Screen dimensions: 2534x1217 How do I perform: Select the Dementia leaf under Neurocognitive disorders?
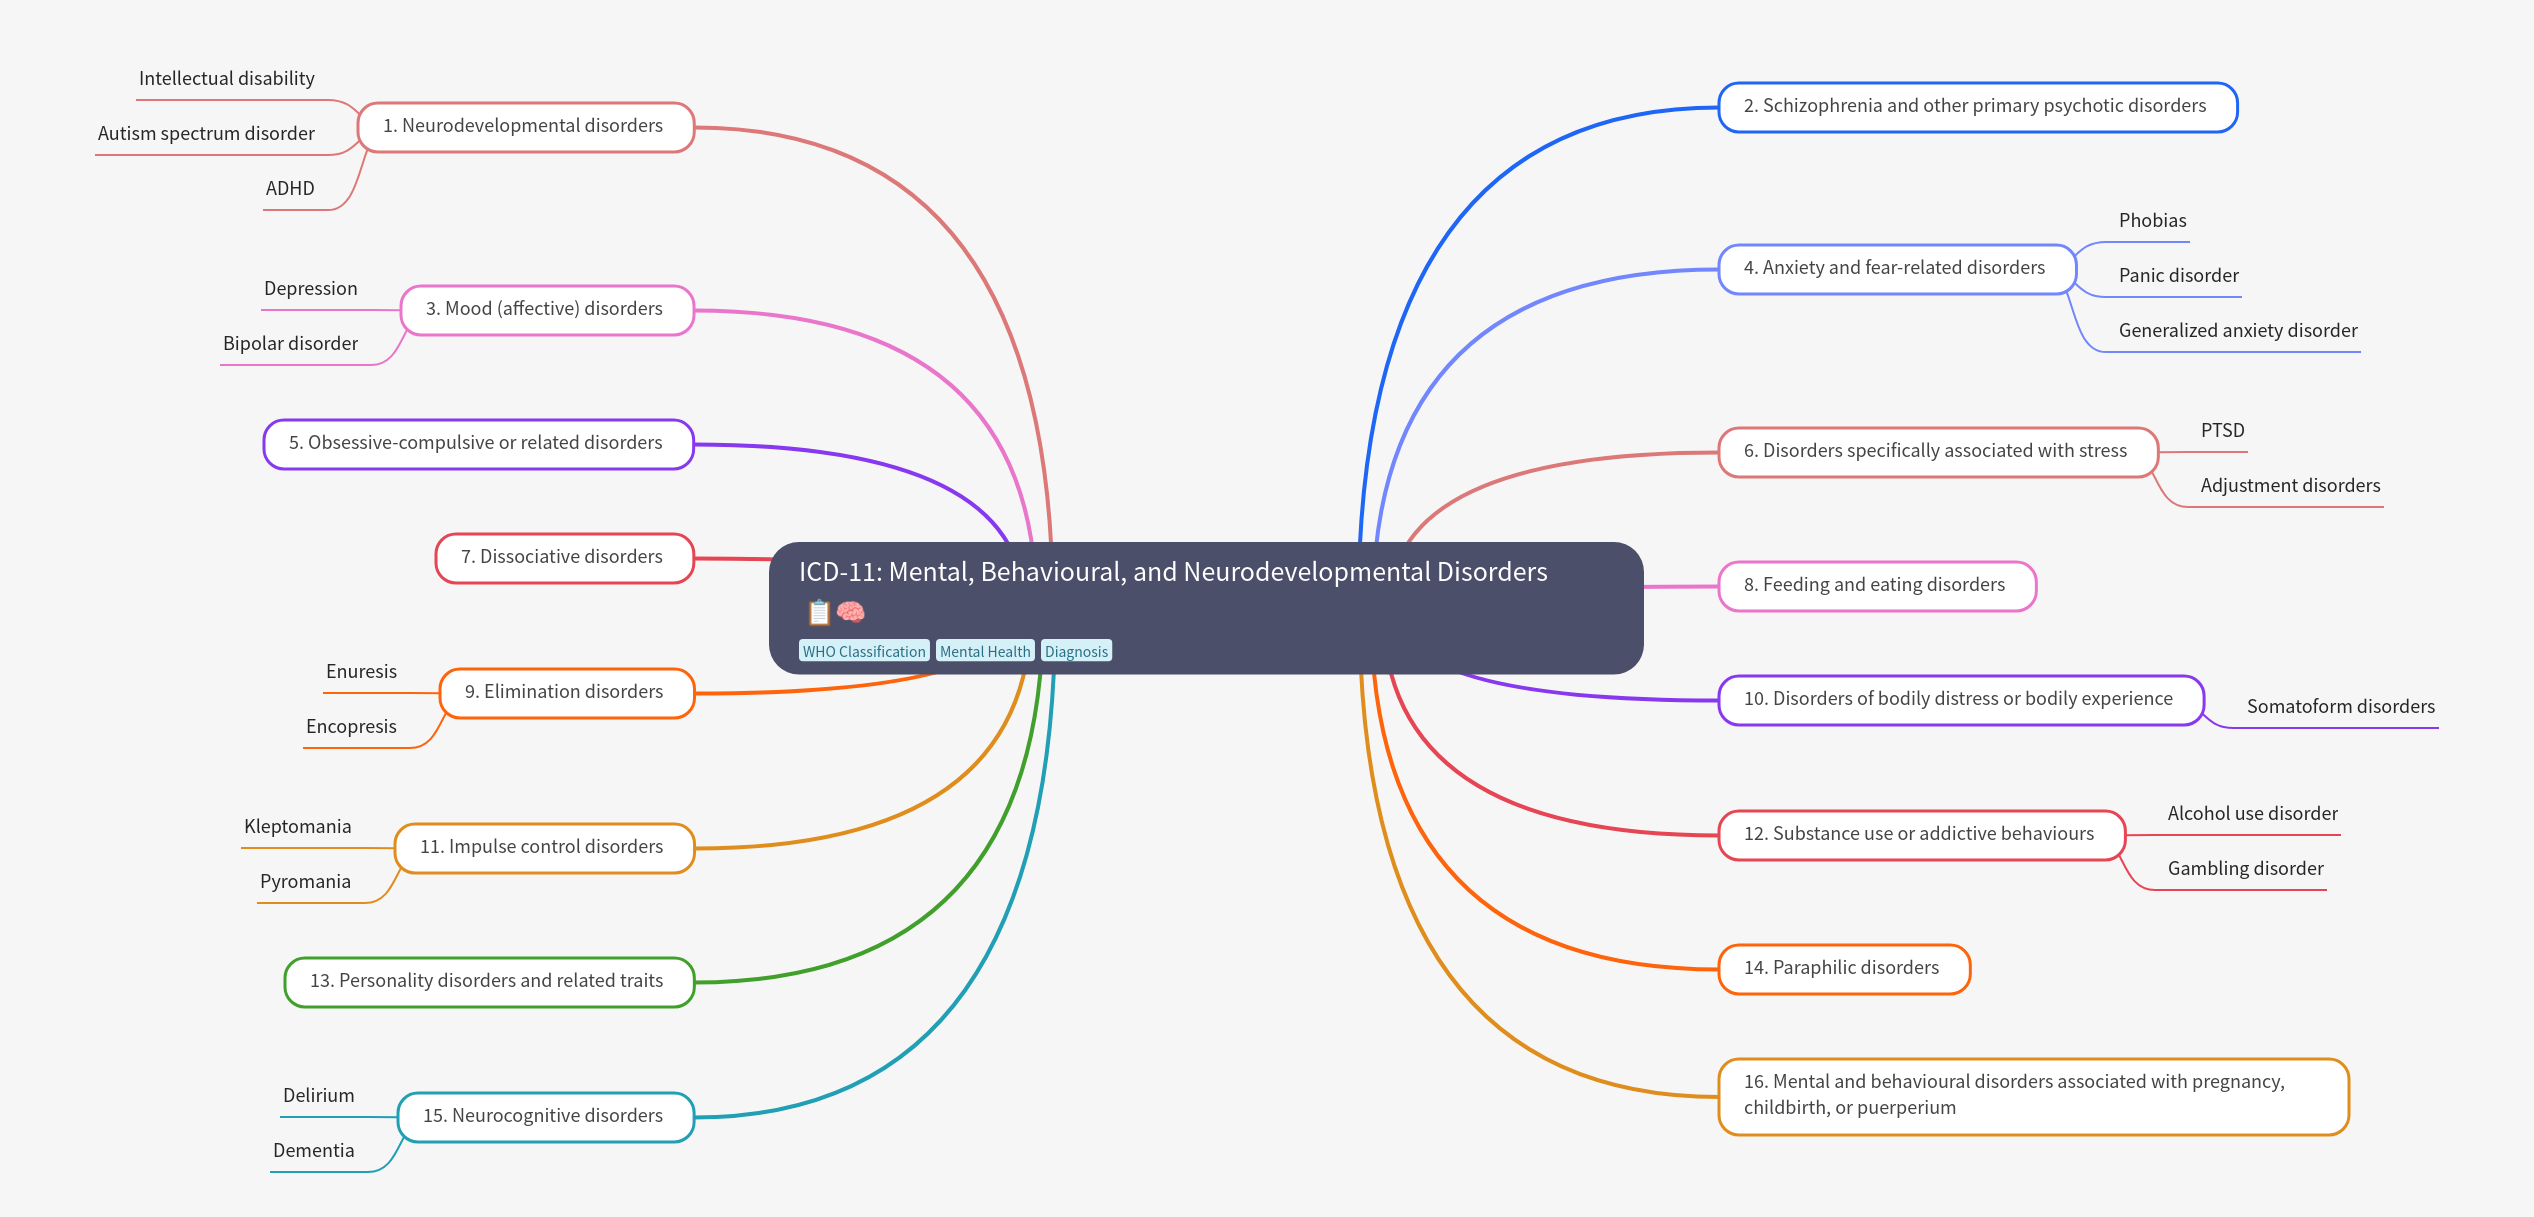pos(313,1151)
